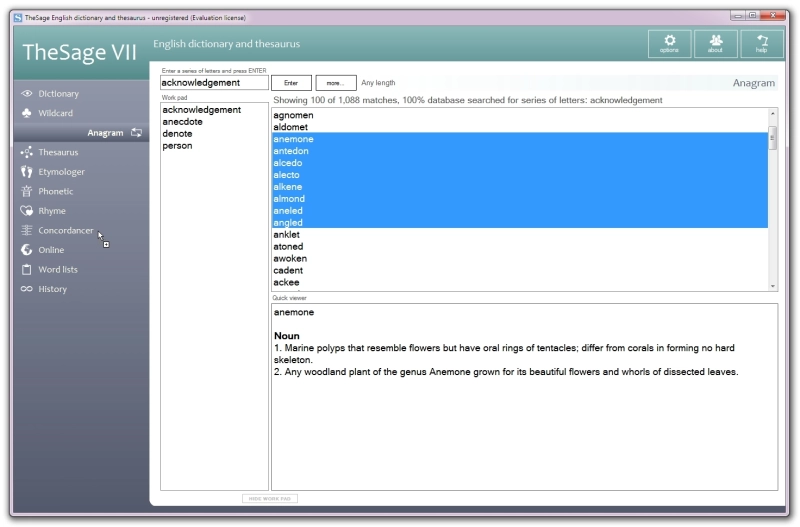
Task: Open the Phonetic search
Action: pyautogui.click(x=56, y=191)
